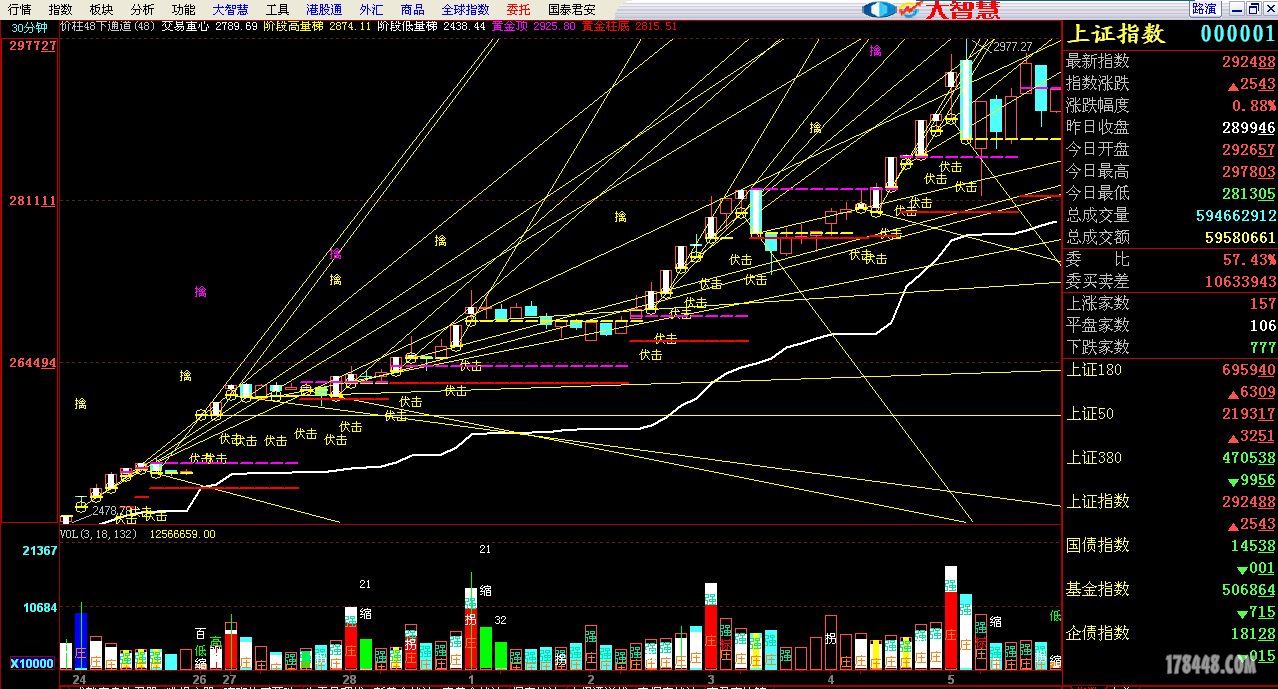Open the 国泰君安 broker menu
The height and width of the screenshot is (689, 1278).
click(572, 9)
